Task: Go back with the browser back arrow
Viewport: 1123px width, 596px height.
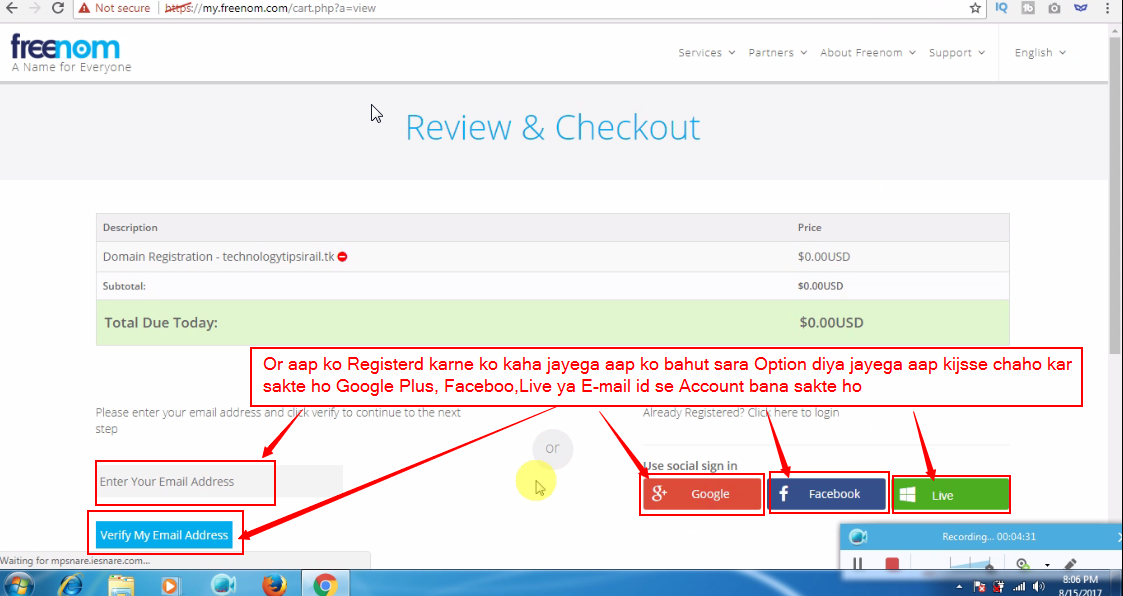Action: tap(11, 8)
